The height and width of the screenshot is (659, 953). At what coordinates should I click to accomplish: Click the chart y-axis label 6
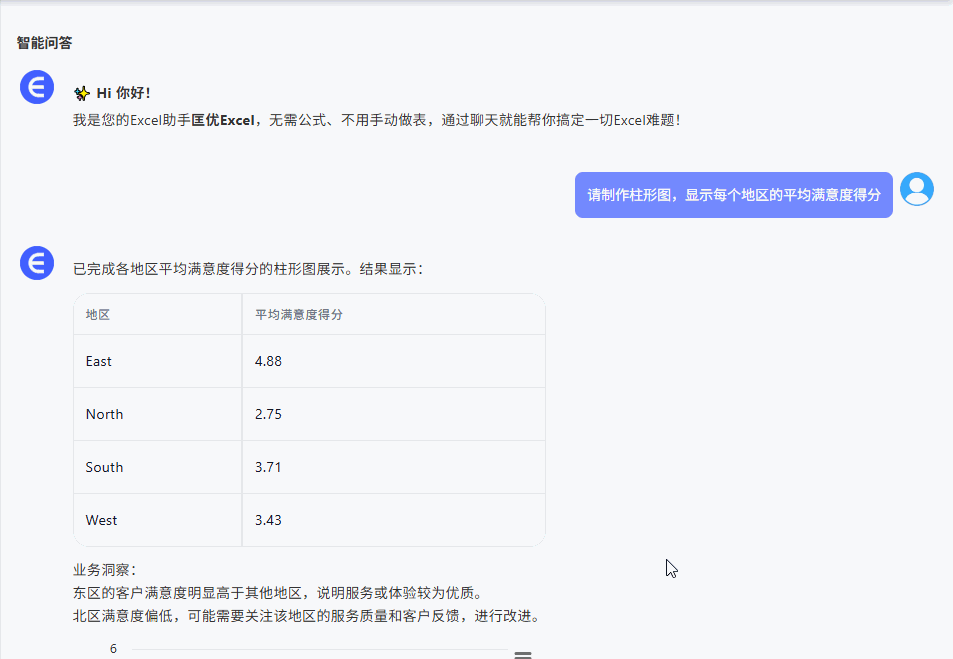click(113, 649)
